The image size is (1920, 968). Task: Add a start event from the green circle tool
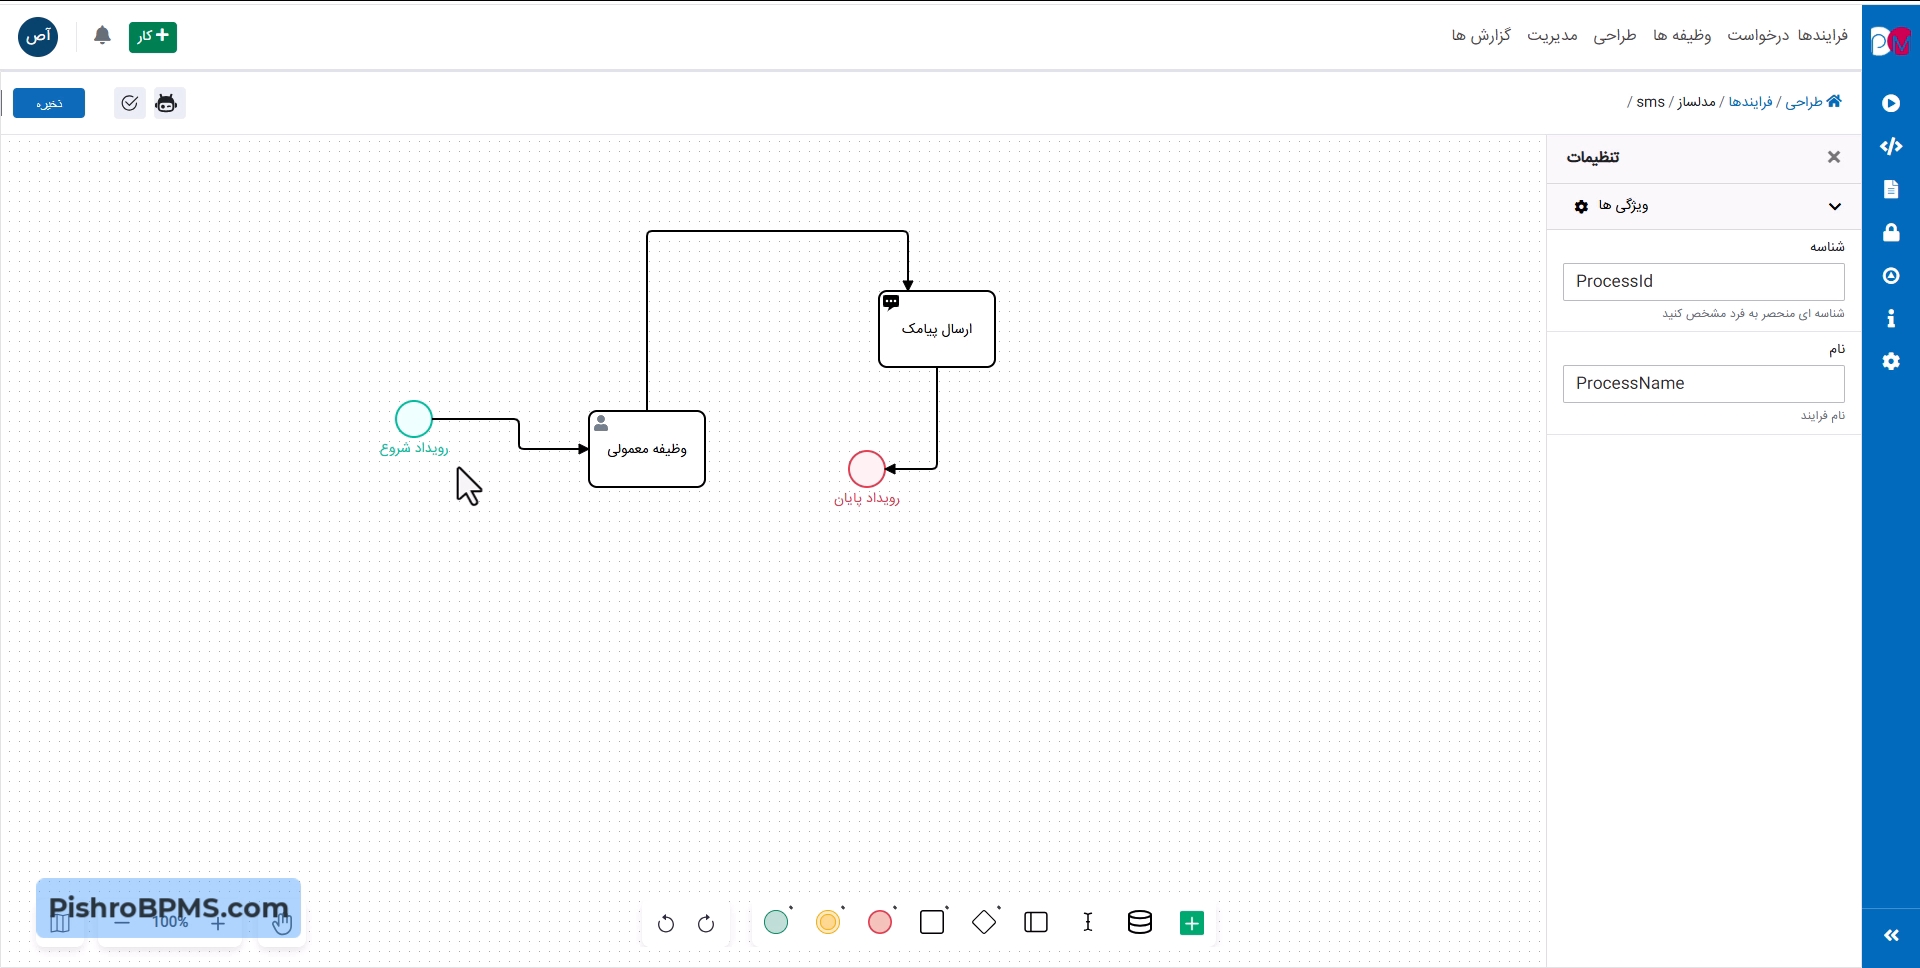[776, 922]
